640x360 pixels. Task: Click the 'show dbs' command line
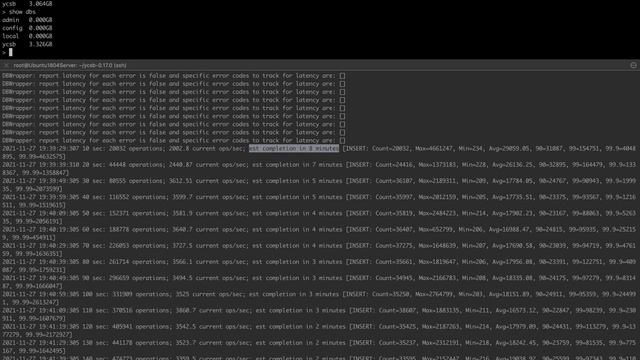(x=19, y=12)
